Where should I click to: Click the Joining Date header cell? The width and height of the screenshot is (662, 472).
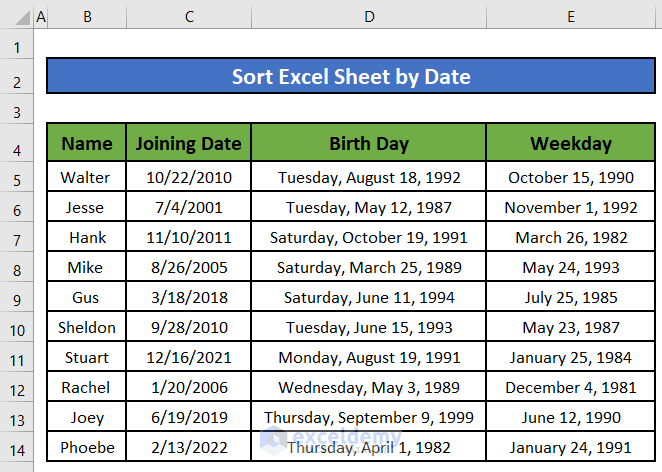(188, 143)
